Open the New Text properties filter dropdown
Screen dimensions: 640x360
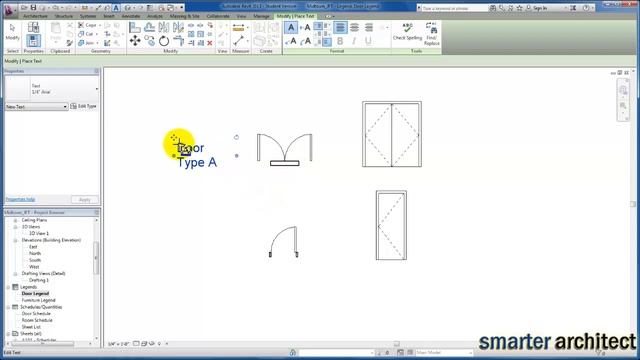click(x=36, y=107)
